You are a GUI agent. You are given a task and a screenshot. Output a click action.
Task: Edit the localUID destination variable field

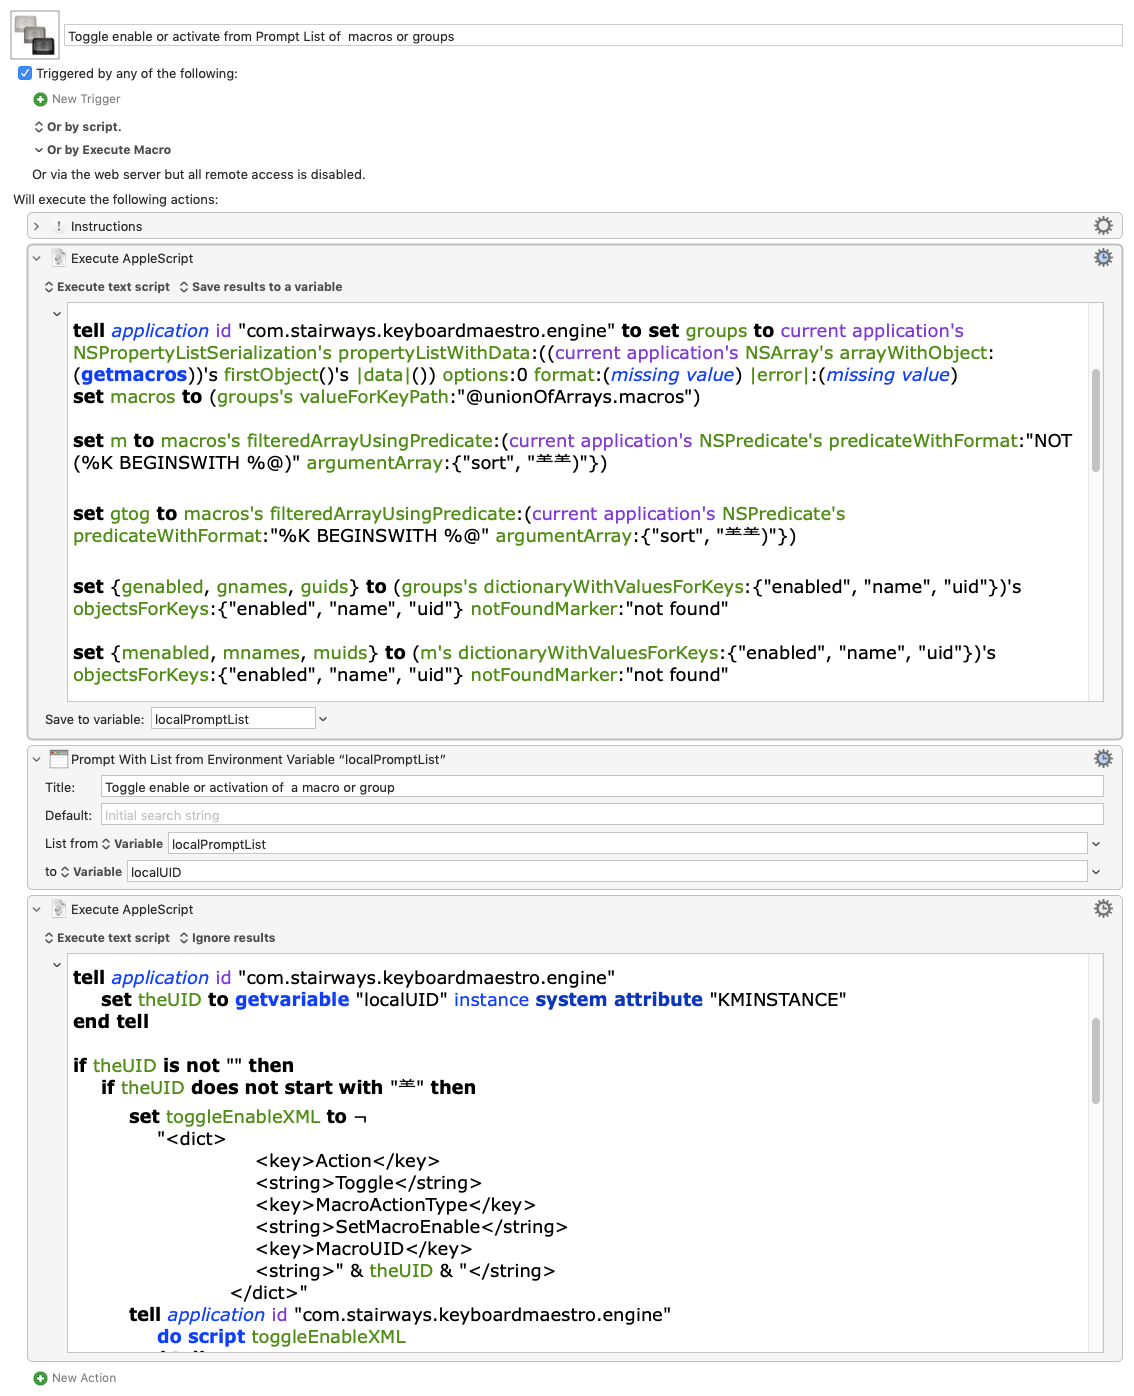tap(607, 872)
